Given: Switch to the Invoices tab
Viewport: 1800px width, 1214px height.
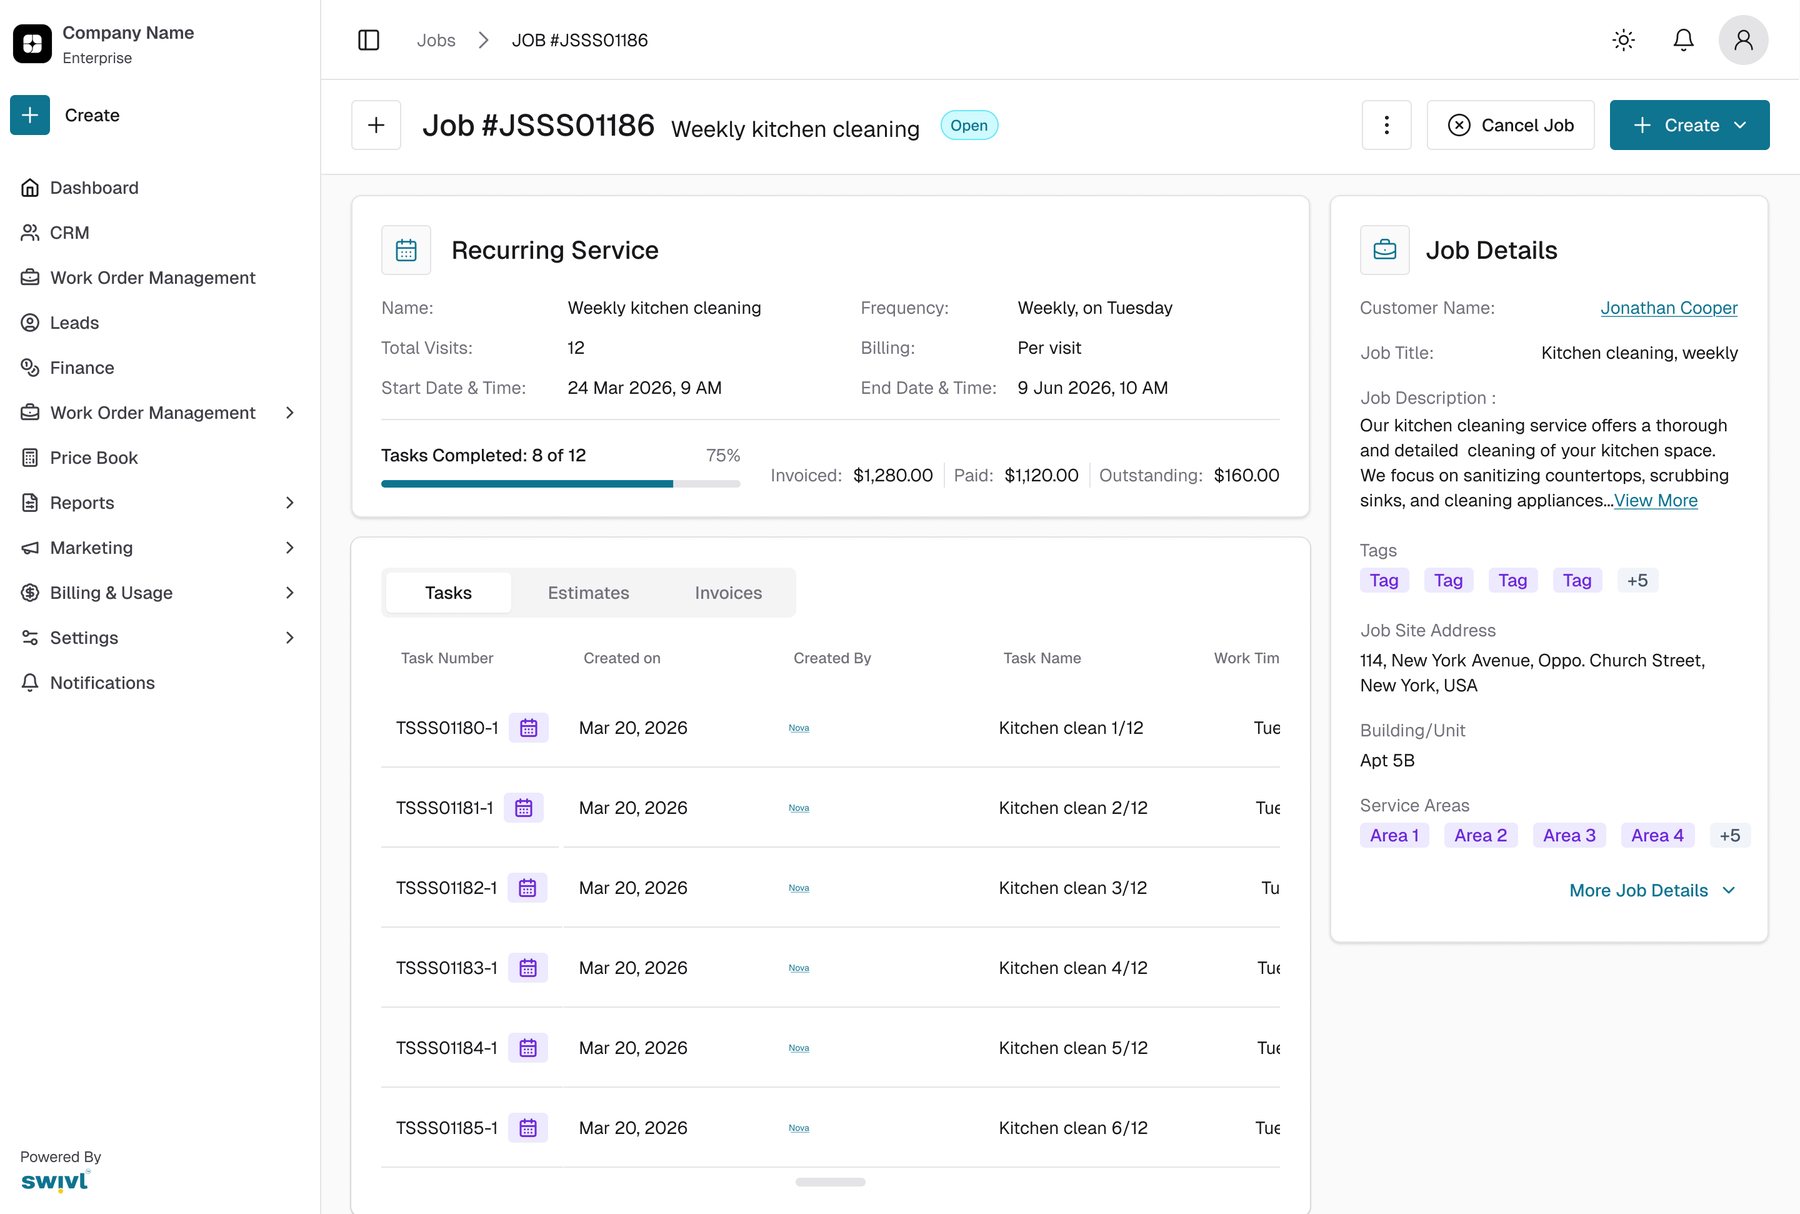Looking at the screenshot, I should tap(728, 593).
